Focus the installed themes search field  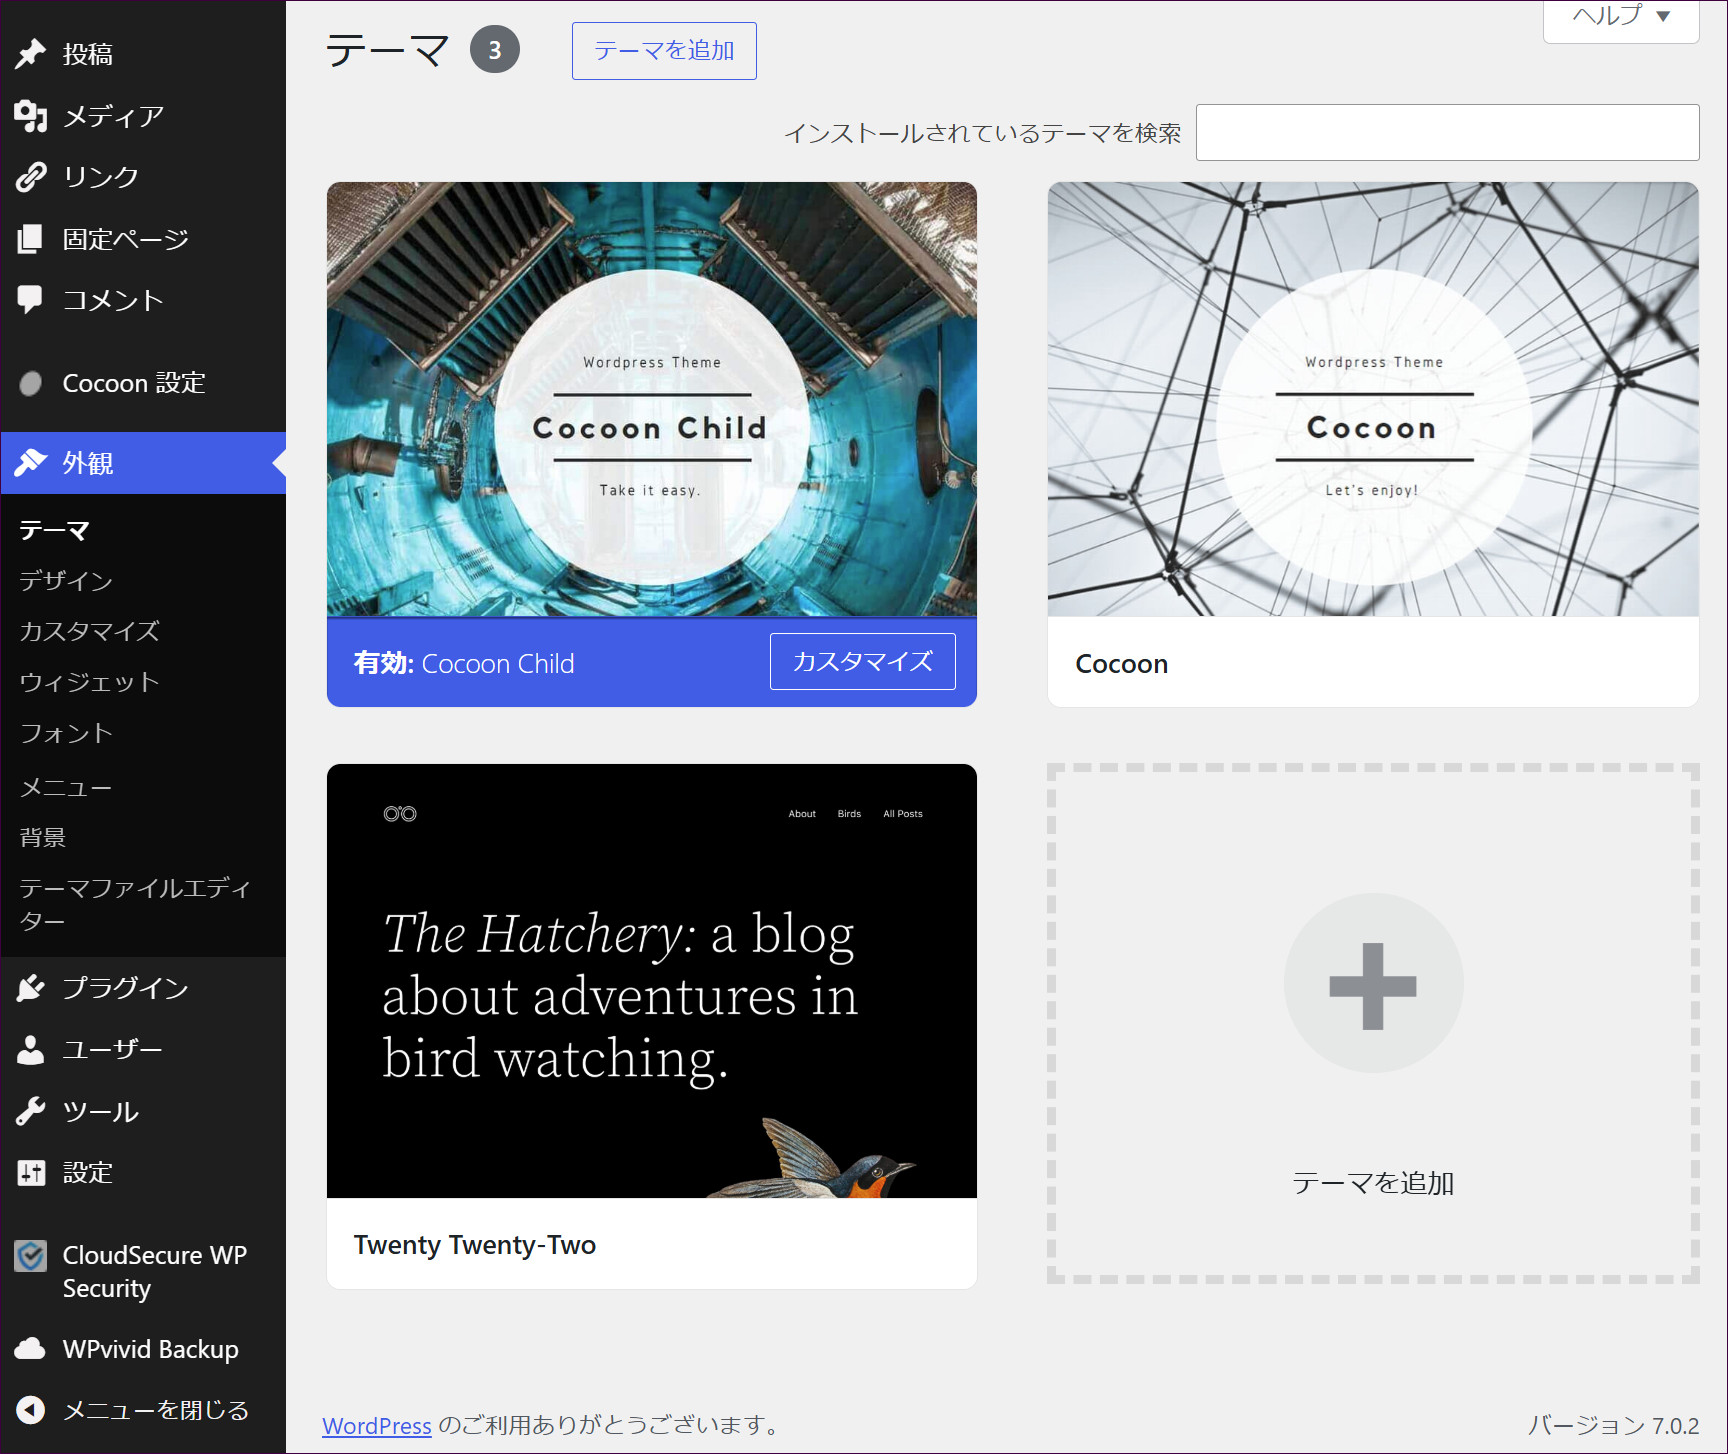point(1447,133)
